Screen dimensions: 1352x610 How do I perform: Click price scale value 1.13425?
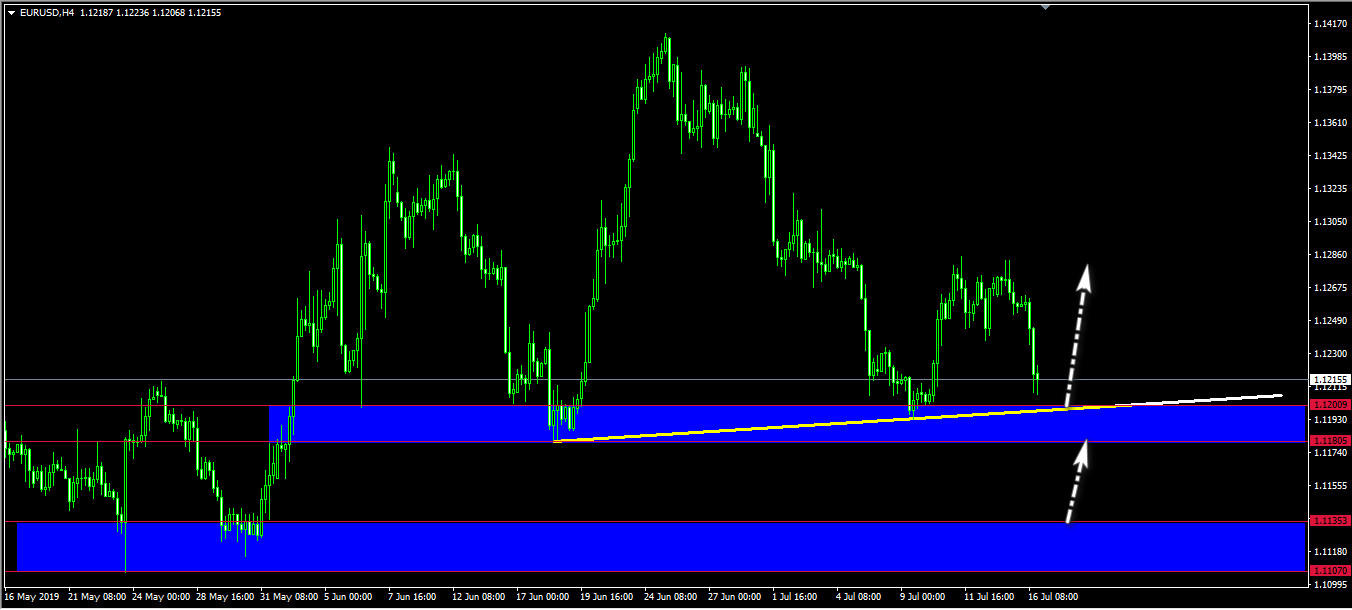1332,156
